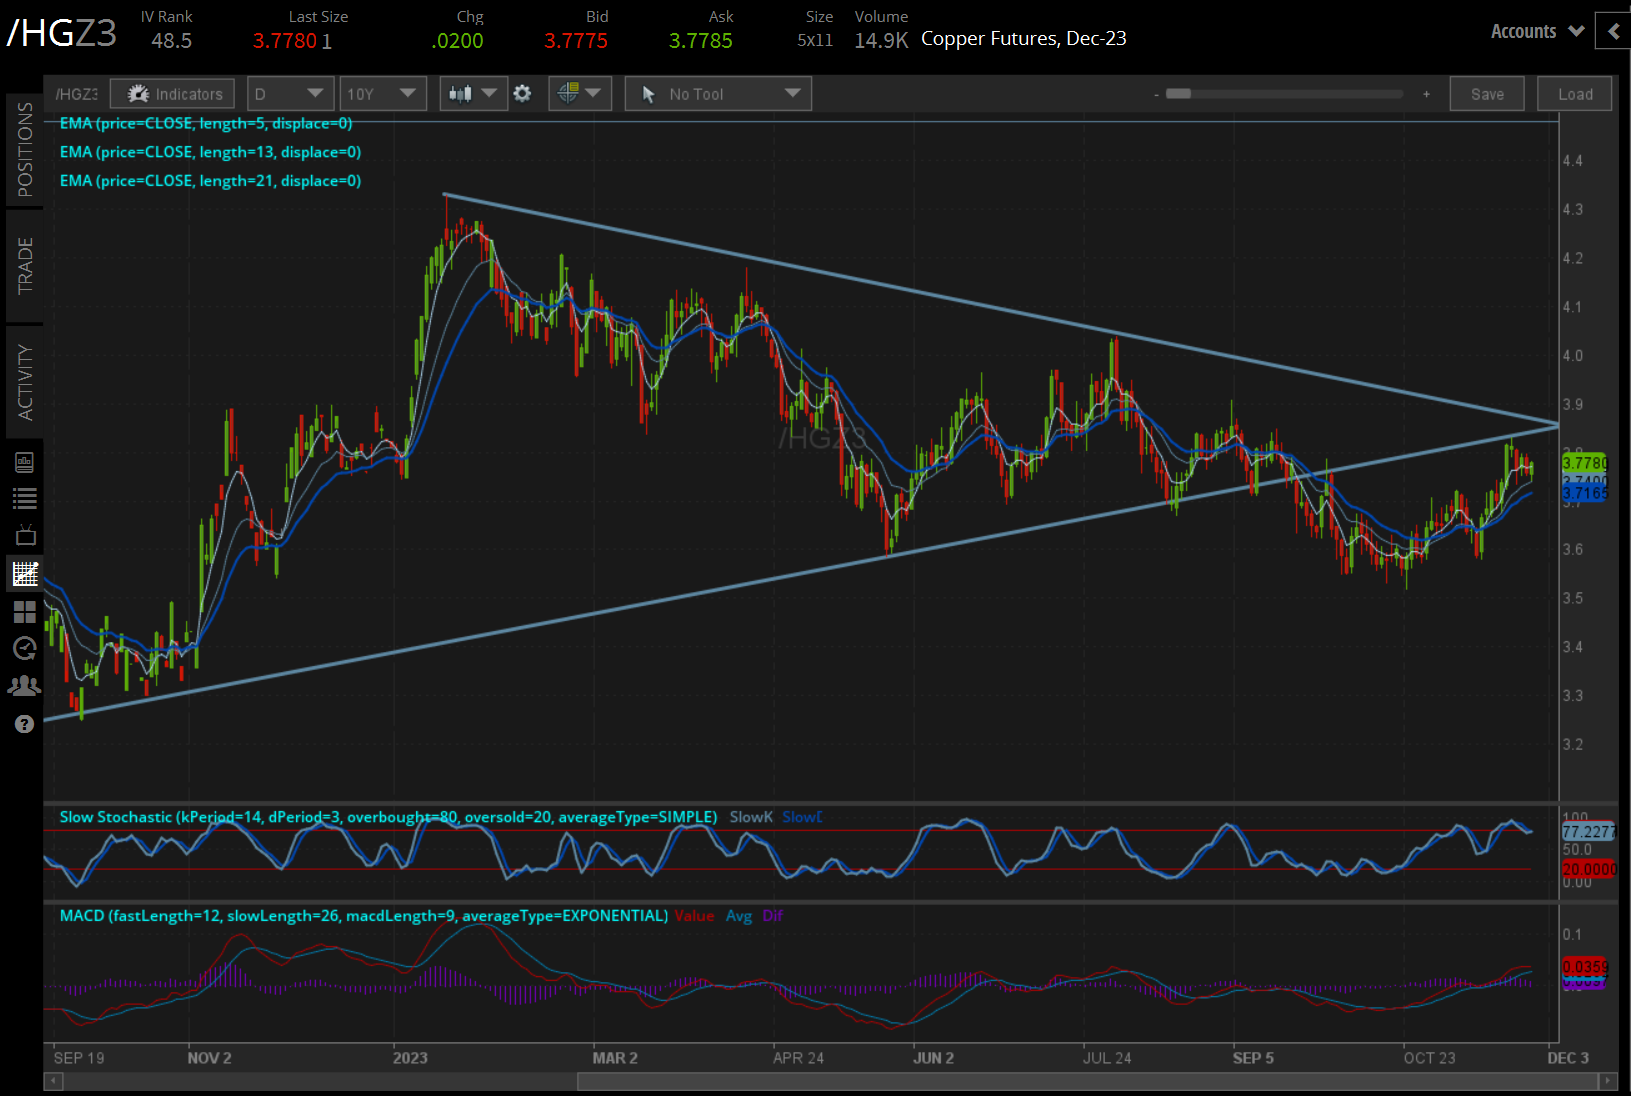Switch to the POSITIONS tab
This screenshot has width=1631, height=1096.
pyautogui.click(x=25, y=150)
